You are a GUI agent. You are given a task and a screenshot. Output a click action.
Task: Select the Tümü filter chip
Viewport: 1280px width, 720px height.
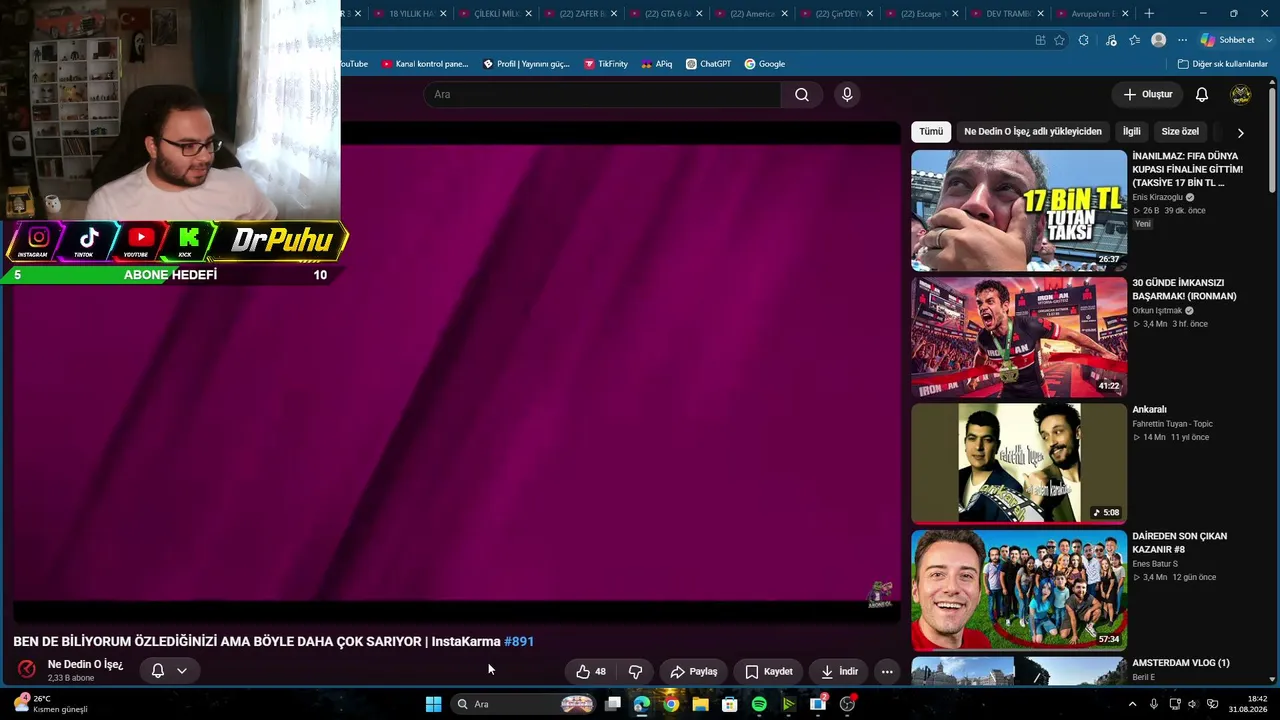pyautogui.click(x=931, y=131)
